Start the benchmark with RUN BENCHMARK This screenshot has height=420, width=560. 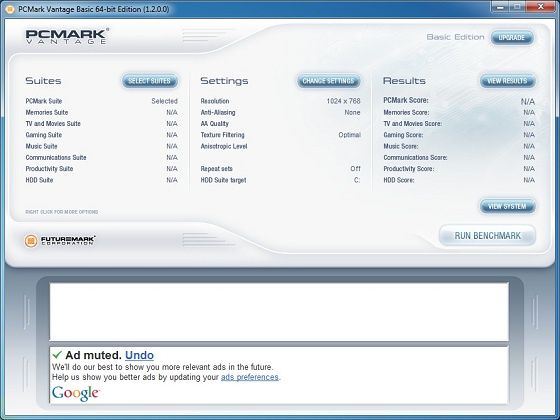487,236
